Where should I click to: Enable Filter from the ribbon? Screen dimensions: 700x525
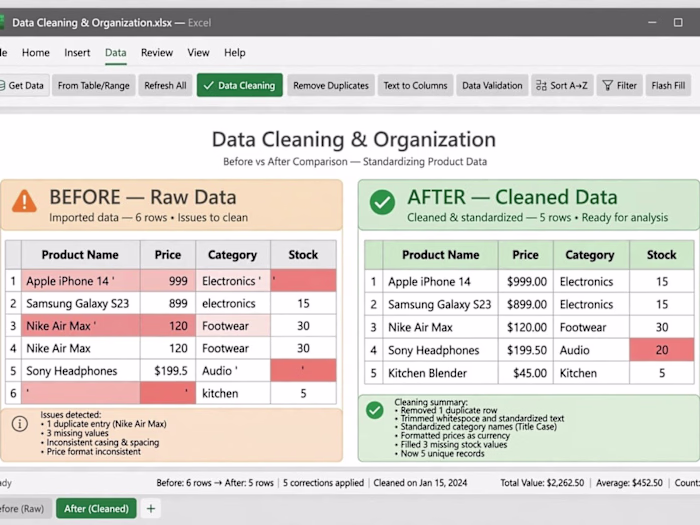tap(619, 85)
